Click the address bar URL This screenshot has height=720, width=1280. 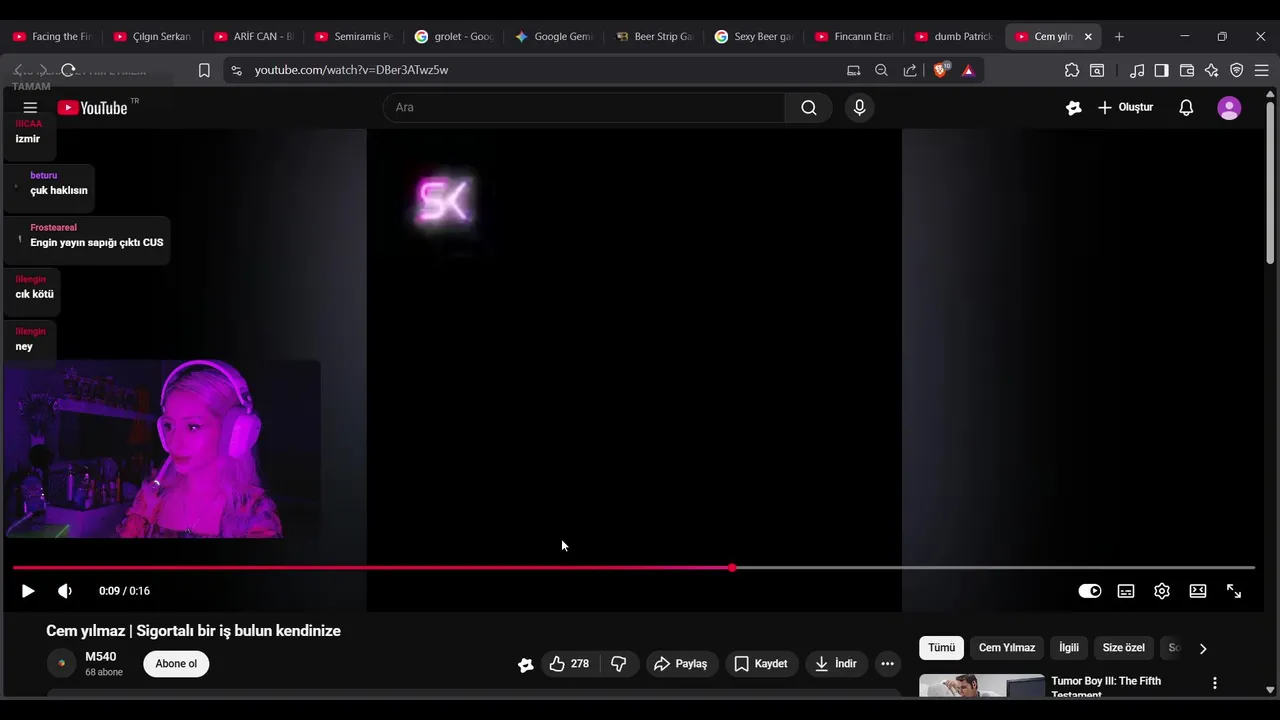[x=351, y=70]
